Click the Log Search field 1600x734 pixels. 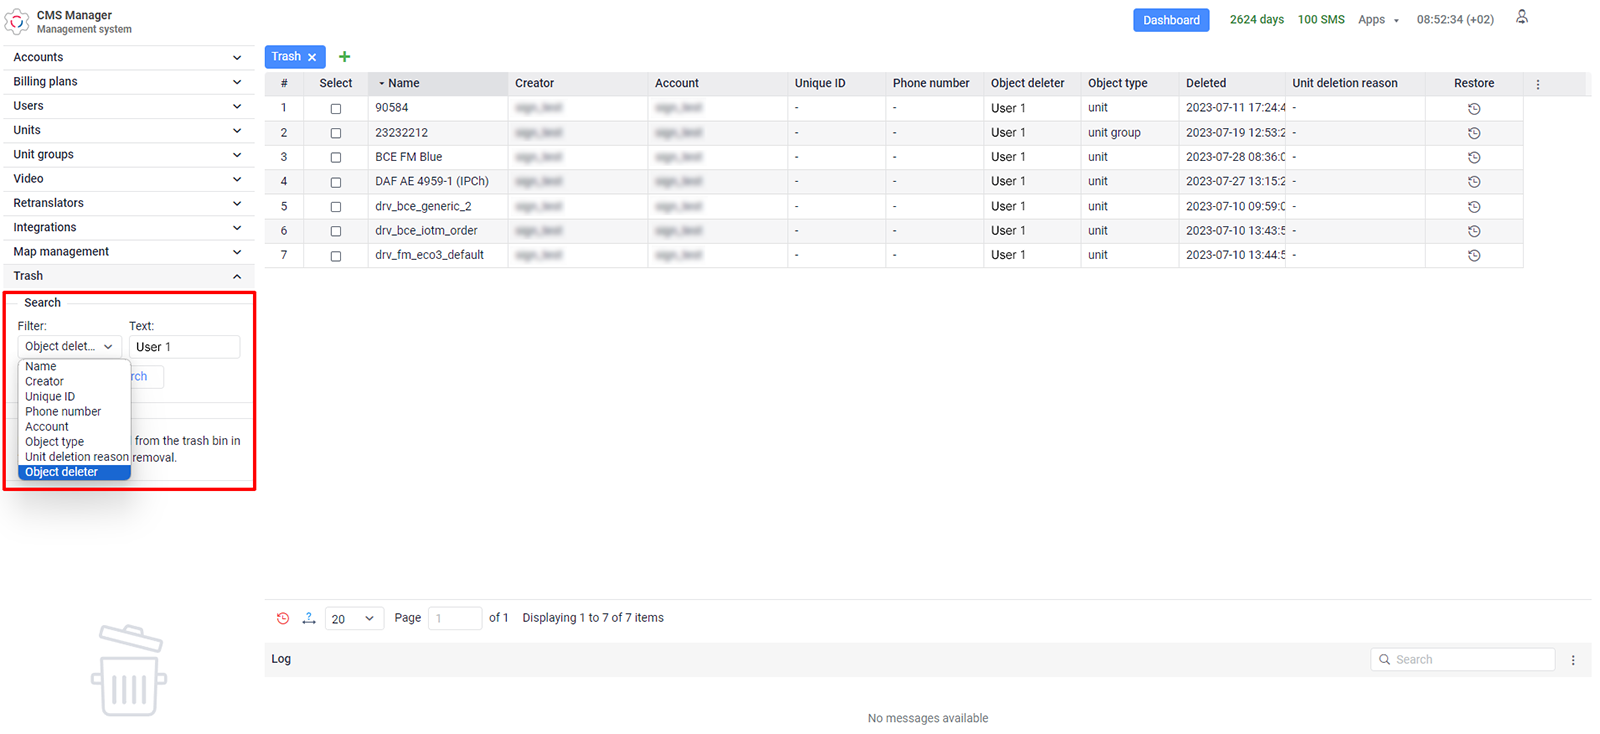coord(1463,660)
